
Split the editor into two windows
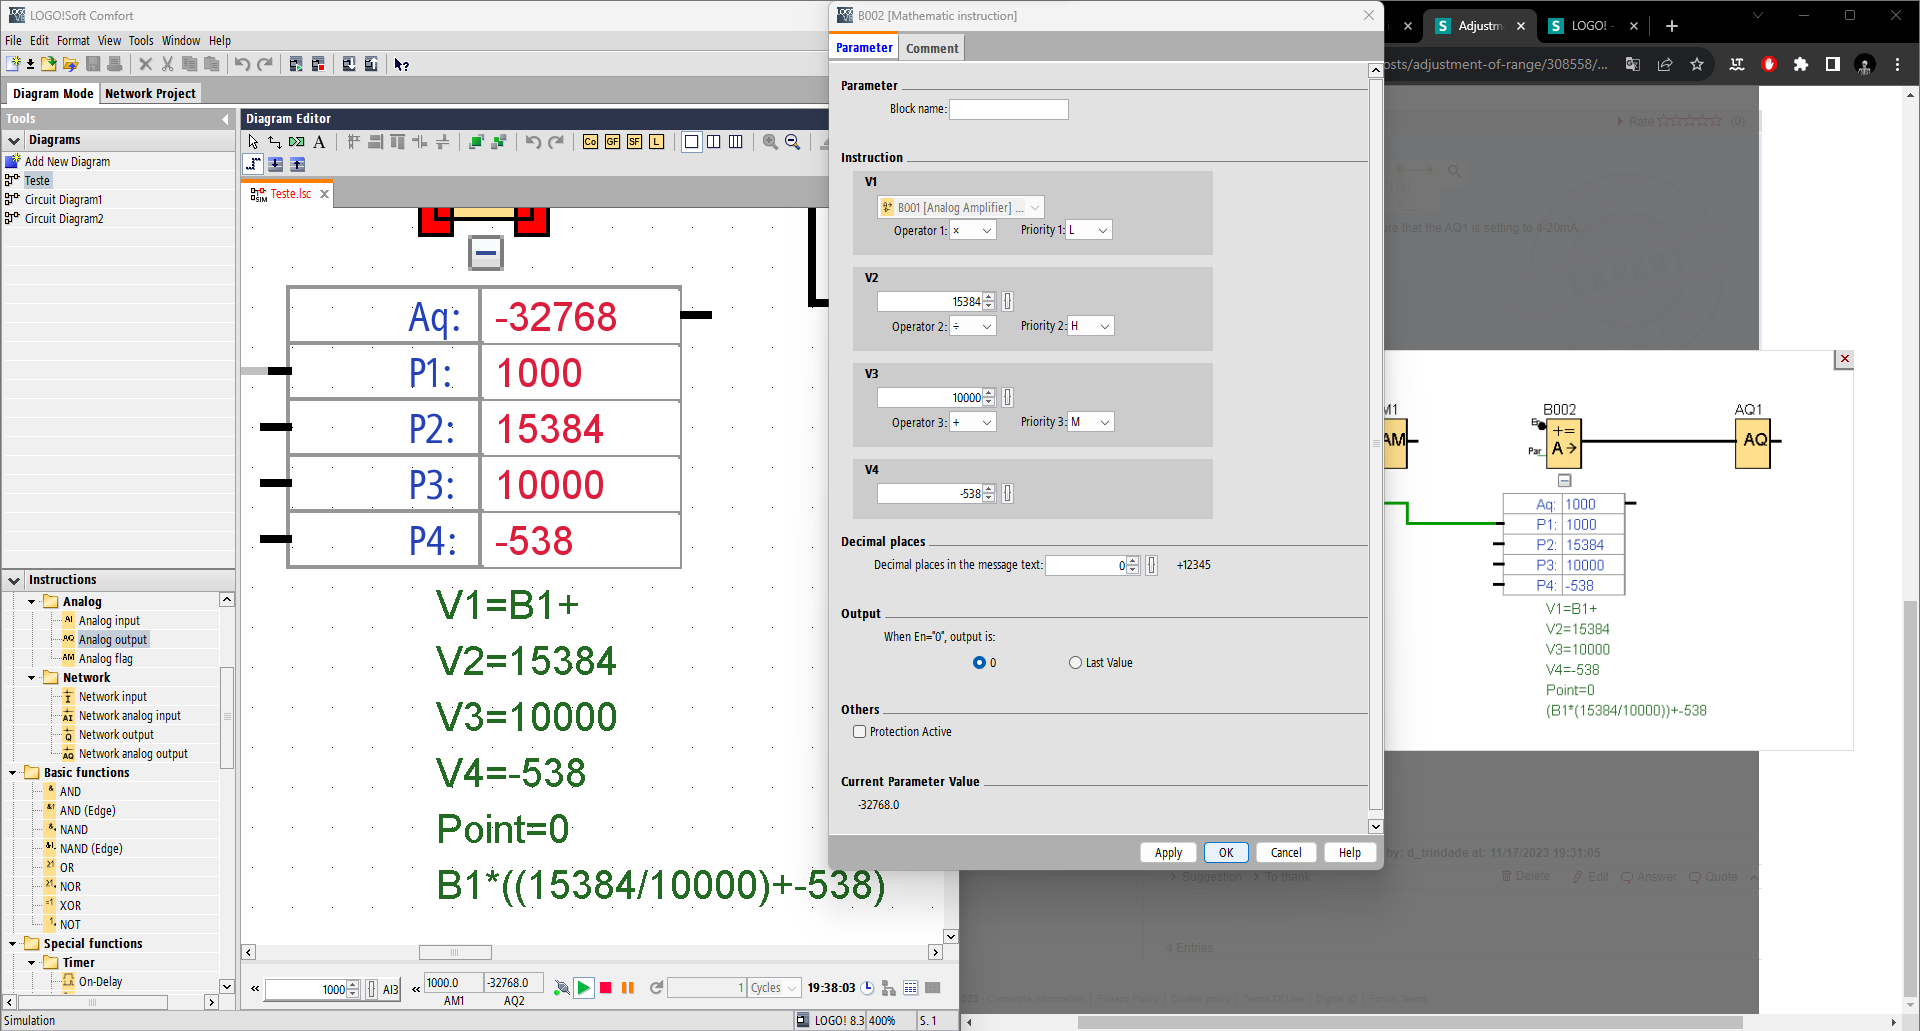tap(713, 142)
